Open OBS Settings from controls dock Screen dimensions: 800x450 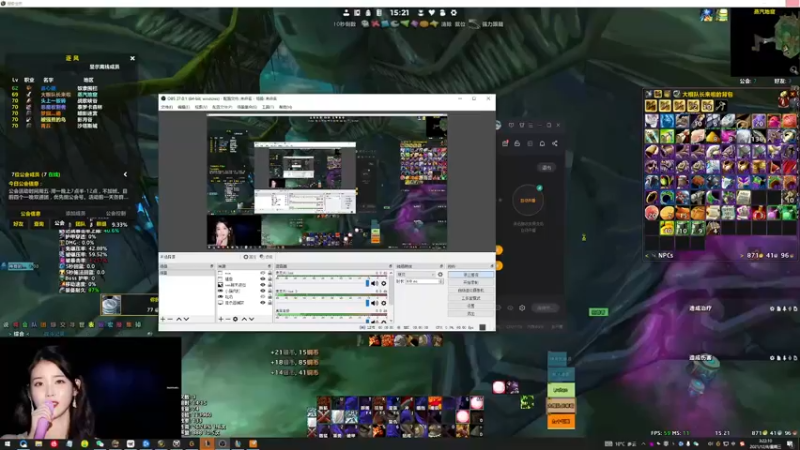(x=470, y=306)
